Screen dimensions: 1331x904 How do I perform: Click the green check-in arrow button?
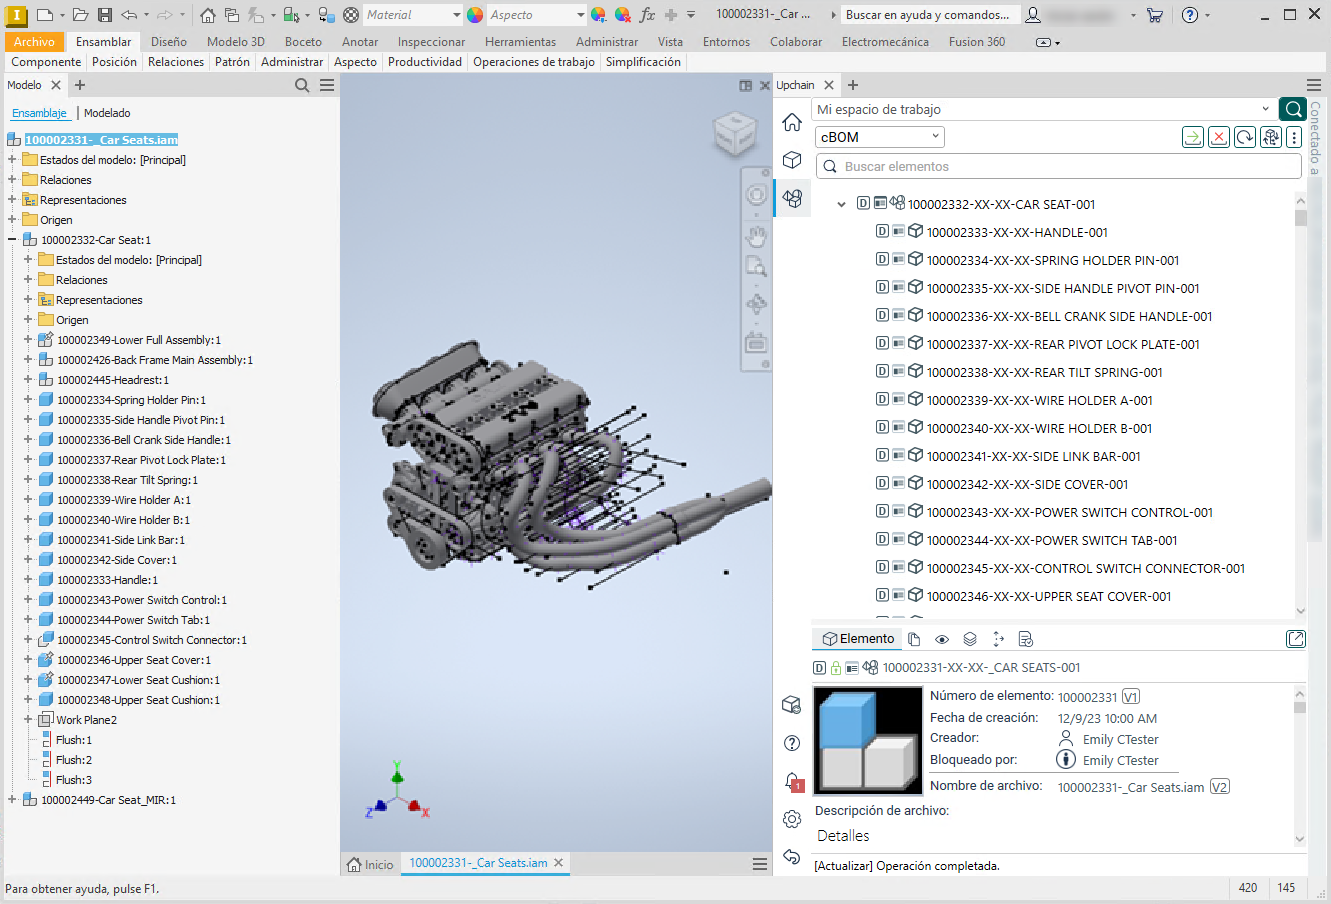pyautogui.click(x=1193, y=137)
